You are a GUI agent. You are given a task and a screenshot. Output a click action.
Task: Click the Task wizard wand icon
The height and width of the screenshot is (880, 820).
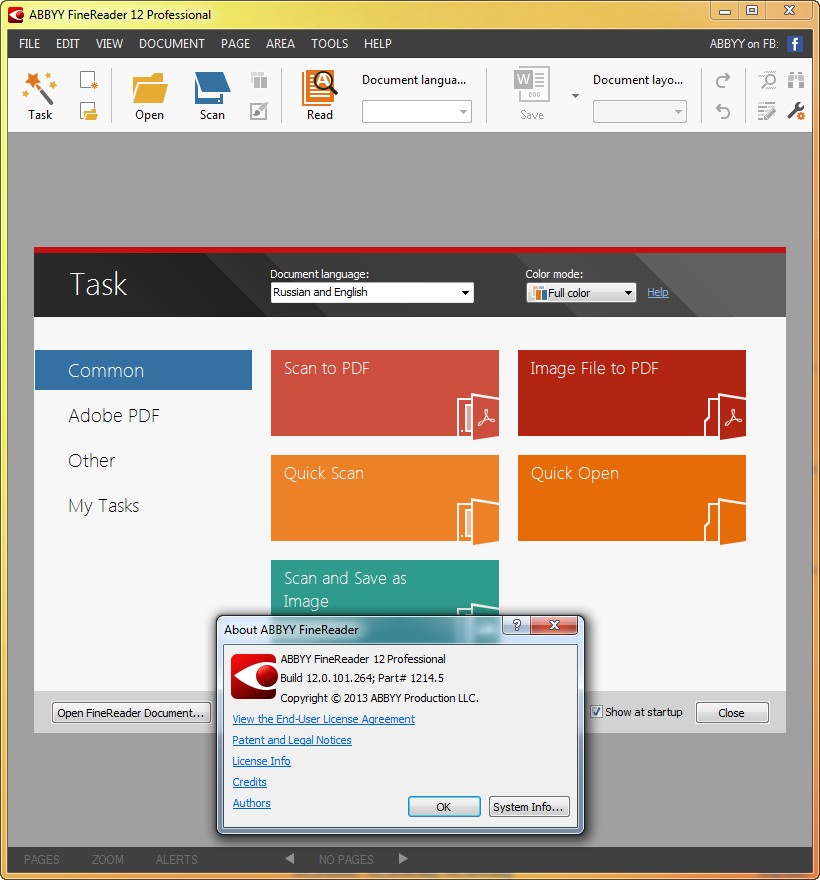pos(40,89)
